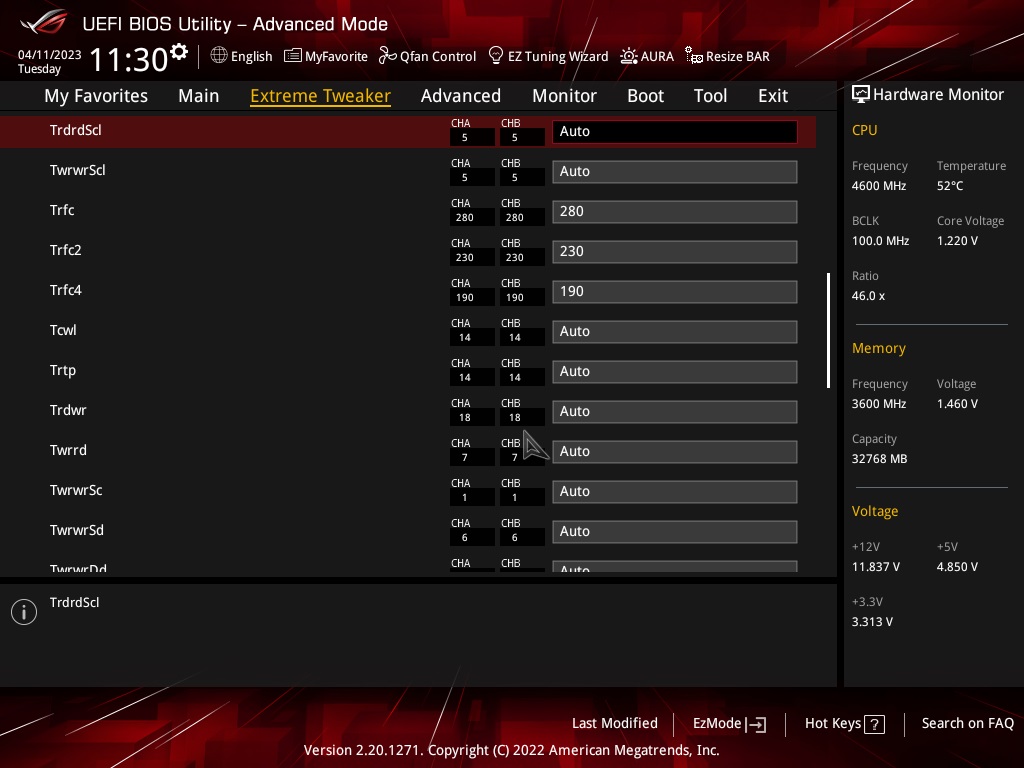Click the info icon beside TrdrdScl description
This screenshot has height=768, width=1024.
(x=24, y=612)
